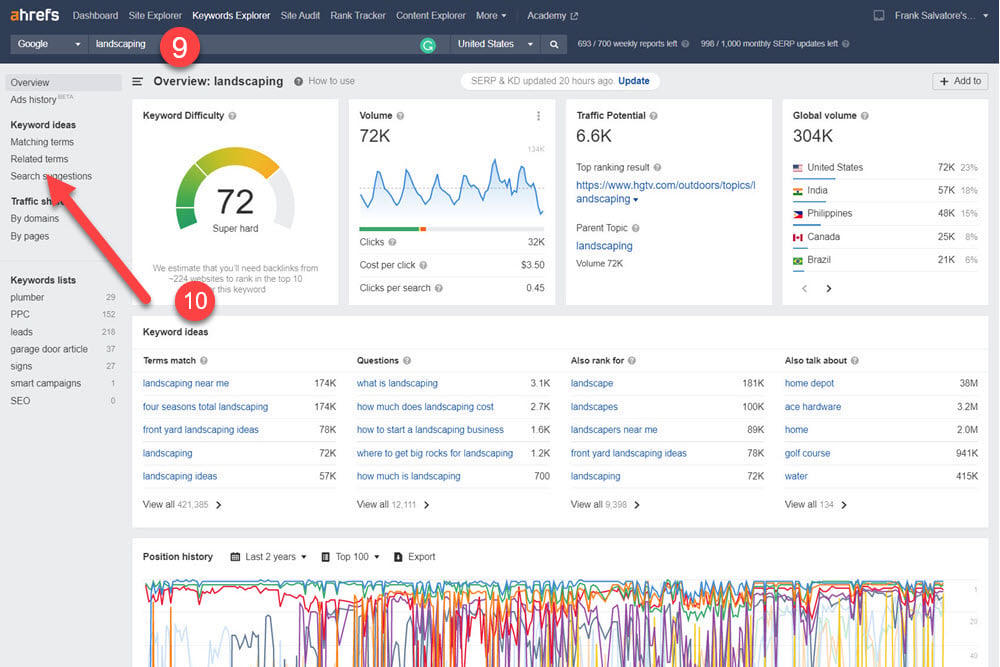Click the weekly reports left help icon
1000x667 pixels.
coord(686,44)
